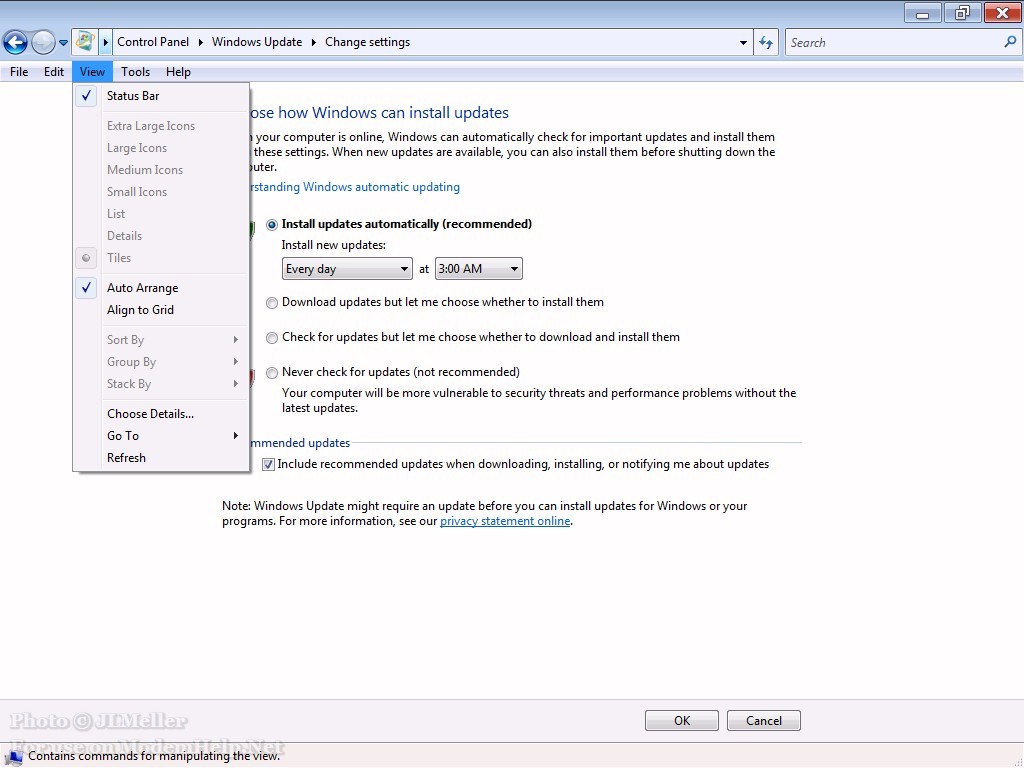The width and height of the screenshot is (1024, 768).
Task: Select Check for updates but let me choose
Action: tap(272, 338)
